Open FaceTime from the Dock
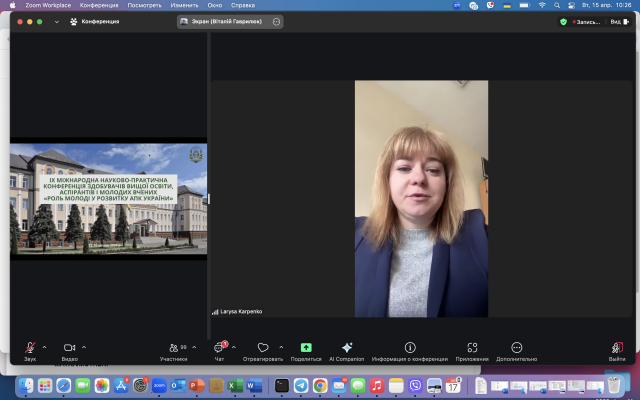Screen dimensions: 640x400 (x=83, y=385)
